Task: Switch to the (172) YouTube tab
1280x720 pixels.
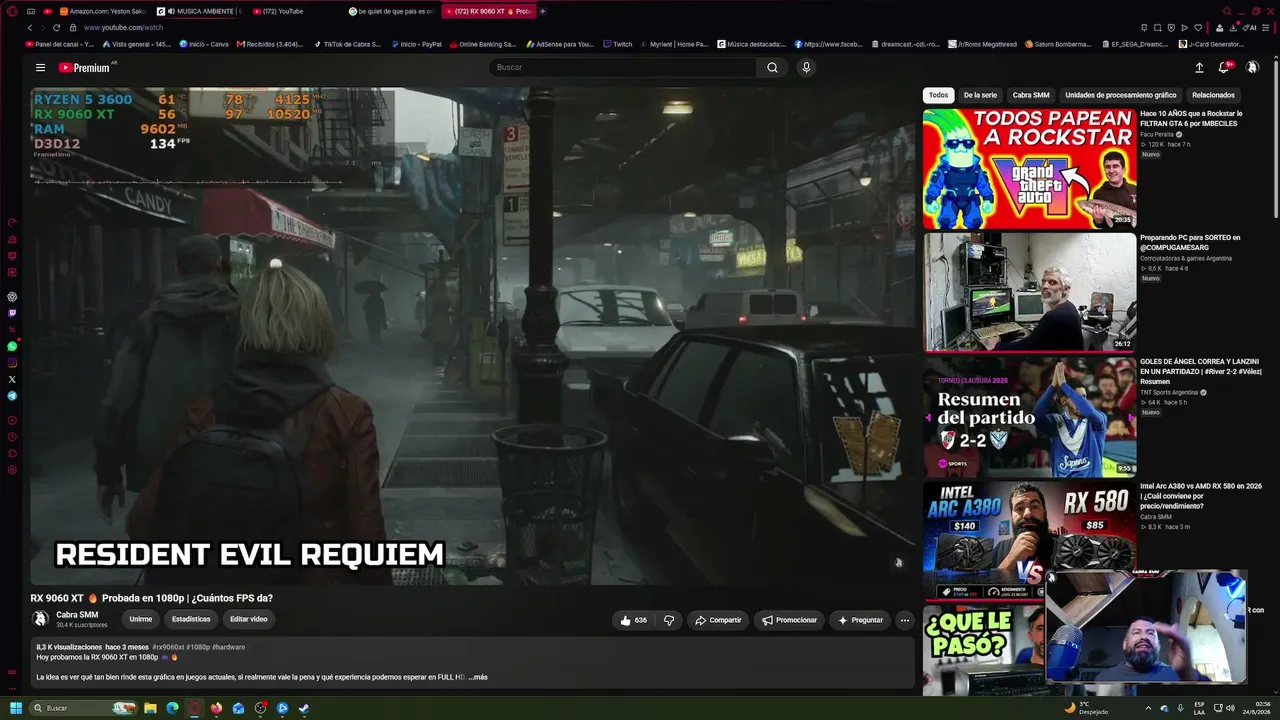Action: pyautogui.click(x=296, y=11)
